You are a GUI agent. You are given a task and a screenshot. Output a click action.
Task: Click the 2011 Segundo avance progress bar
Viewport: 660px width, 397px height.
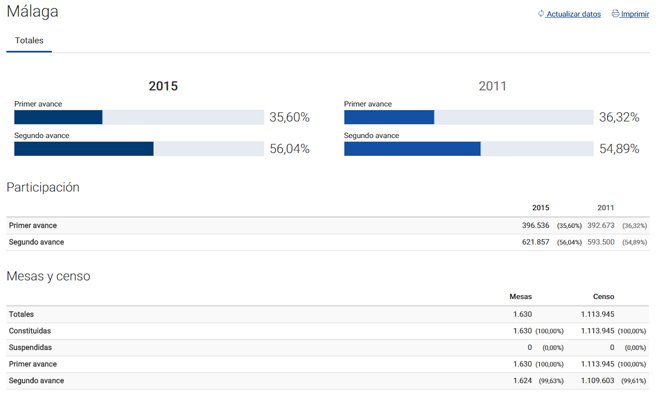(468, 149)
